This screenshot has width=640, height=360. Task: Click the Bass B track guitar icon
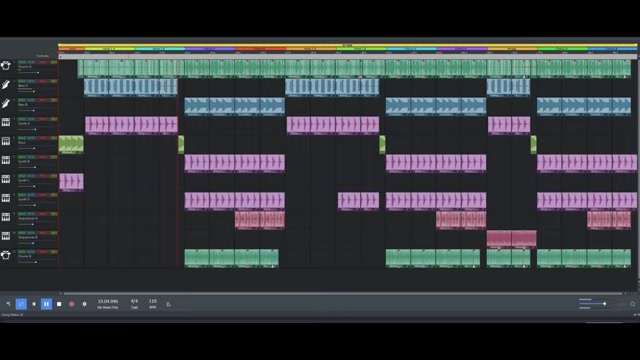[6, 103]
